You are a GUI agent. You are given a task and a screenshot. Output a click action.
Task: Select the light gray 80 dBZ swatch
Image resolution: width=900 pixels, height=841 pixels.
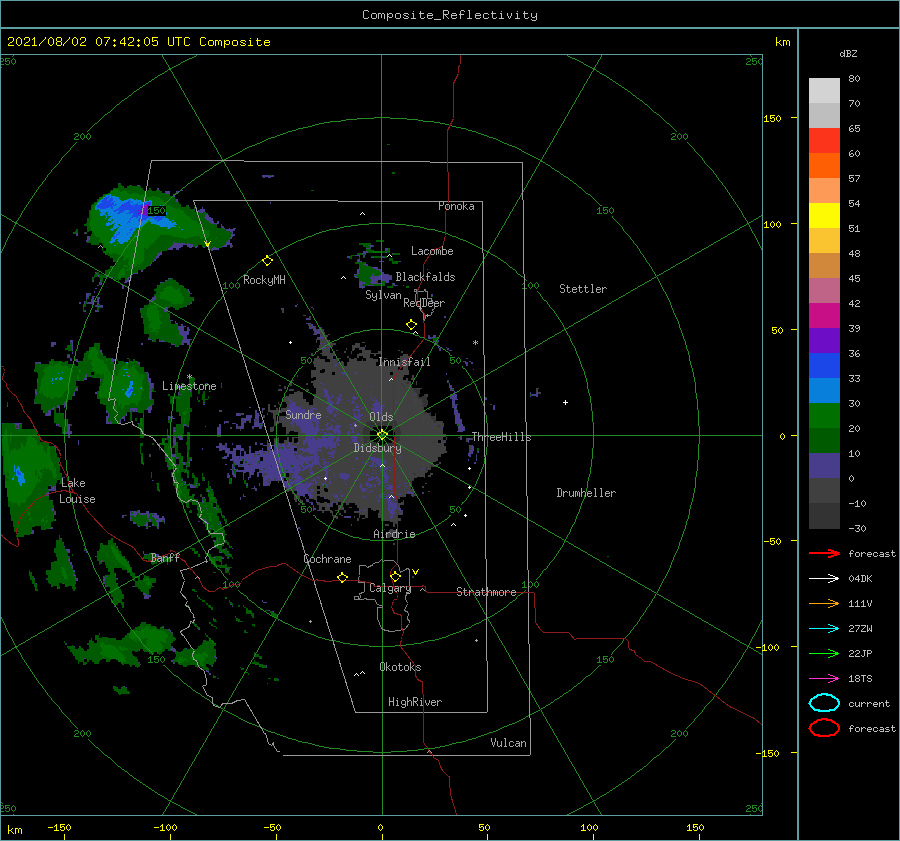coord(824,90)
